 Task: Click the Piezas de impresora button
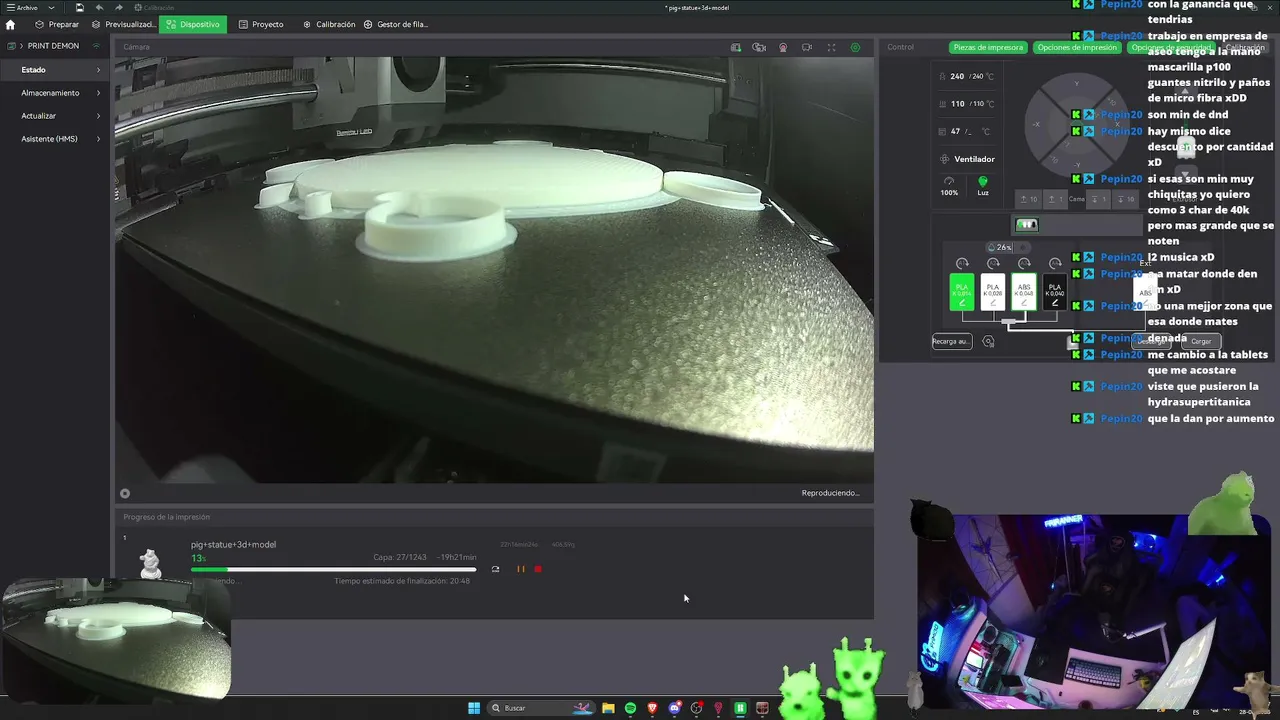tap(988, 47)
